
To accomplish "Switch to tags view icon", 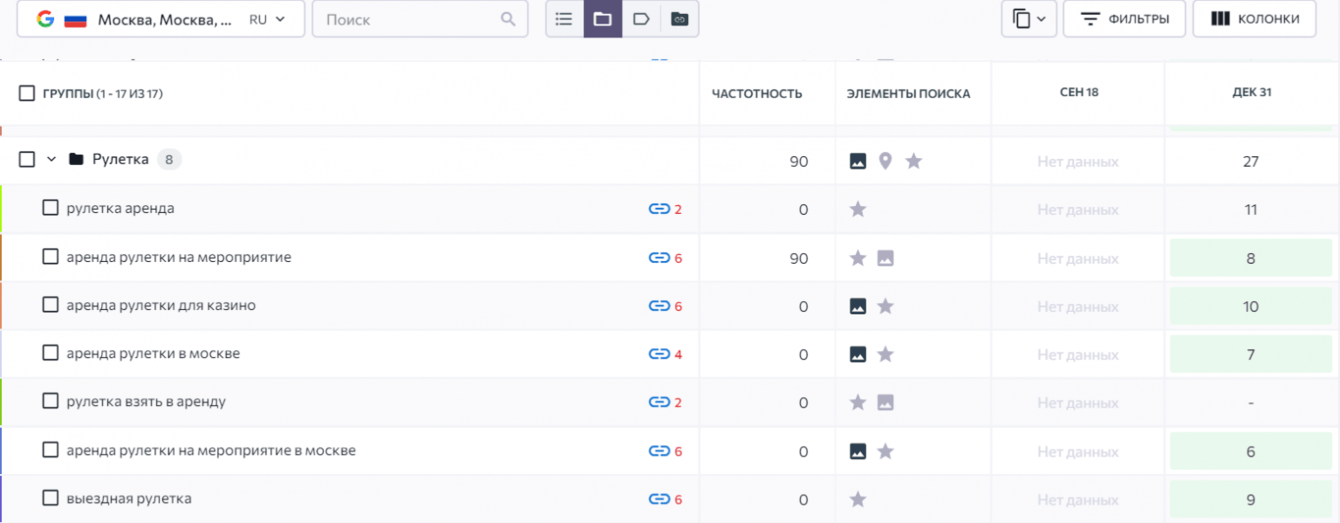I will [641, 19].
